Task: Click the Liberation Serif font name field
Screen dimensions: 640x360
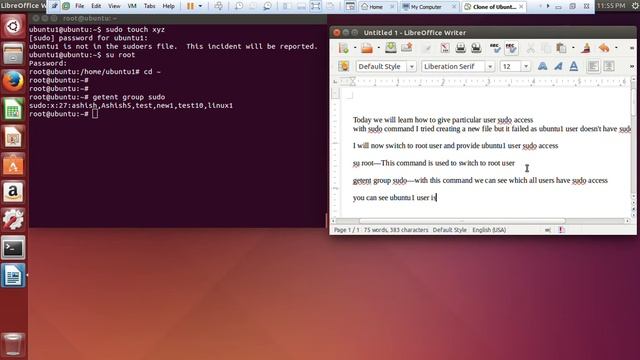Action: point(453,66)
